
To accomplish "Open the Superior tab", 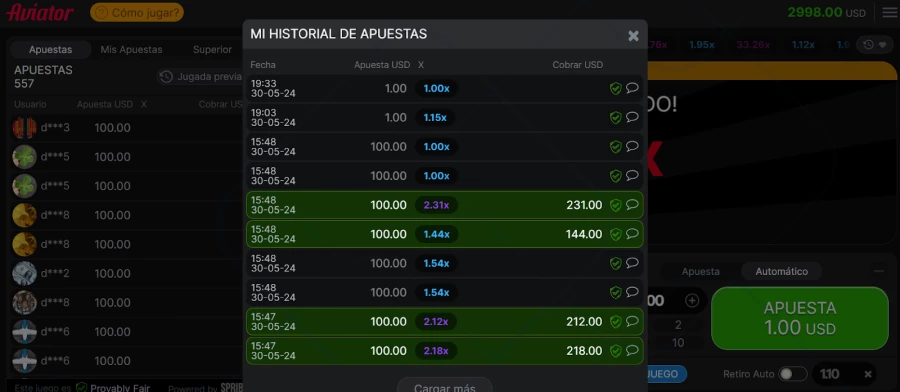I will tap(212, 49).
